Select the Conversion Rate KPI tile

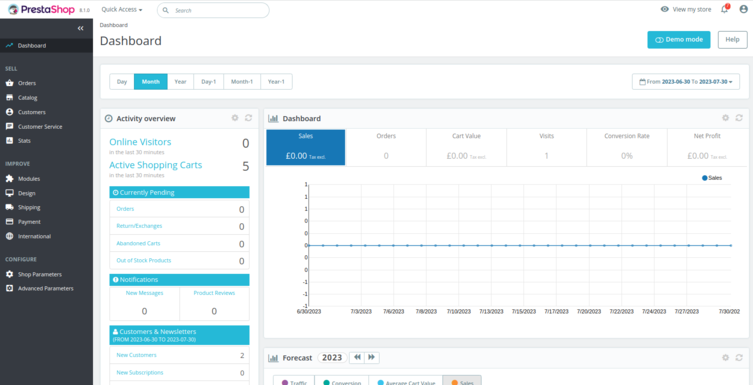pos(627,147)
